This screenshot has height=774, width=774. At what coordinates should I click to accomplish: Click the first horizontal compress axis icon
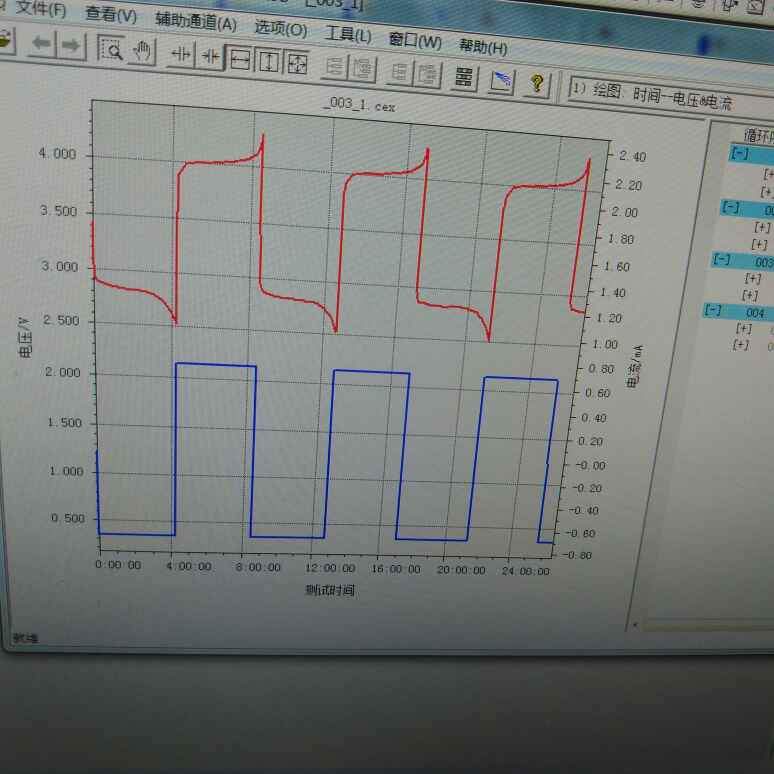(x=181, y=54)
